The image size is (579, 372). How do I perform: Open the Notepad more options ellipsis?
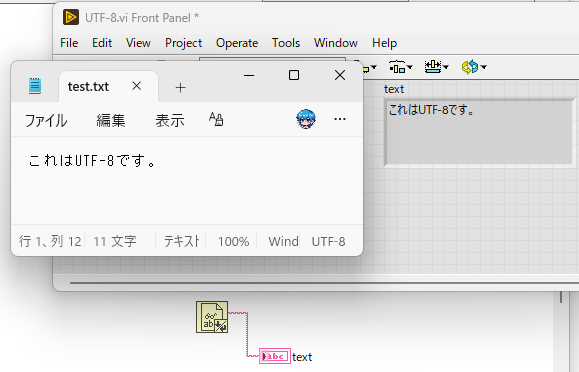(340, 119)
